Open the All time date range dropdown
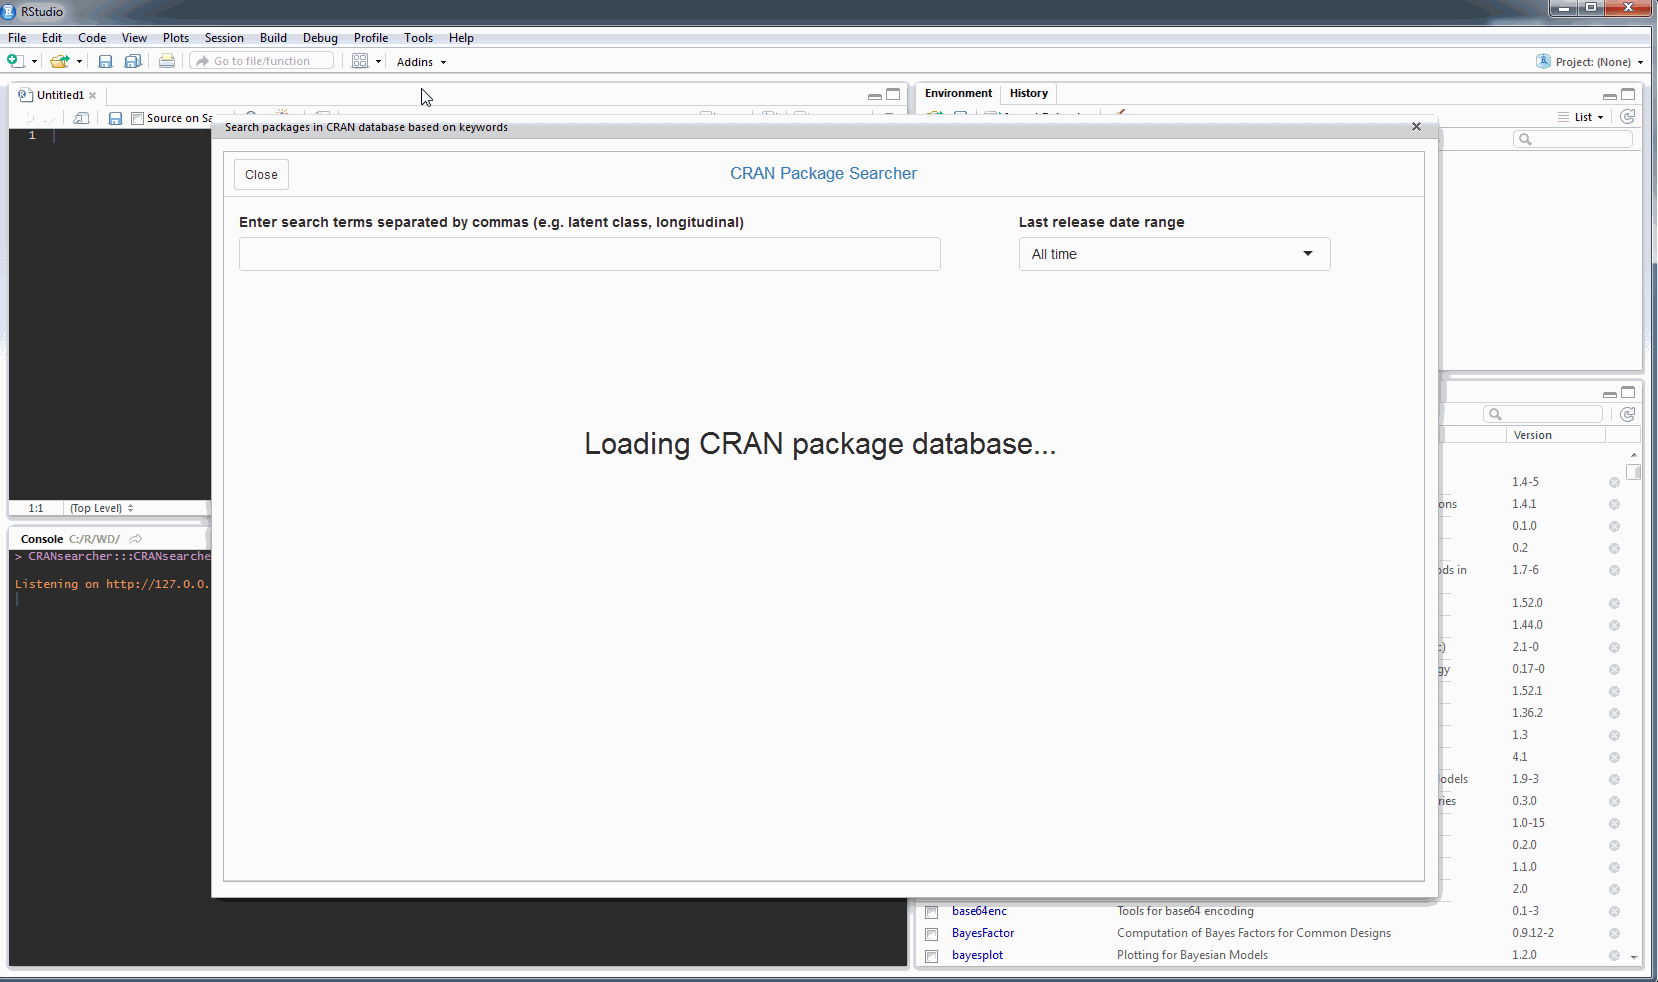 coord(1174,254)
